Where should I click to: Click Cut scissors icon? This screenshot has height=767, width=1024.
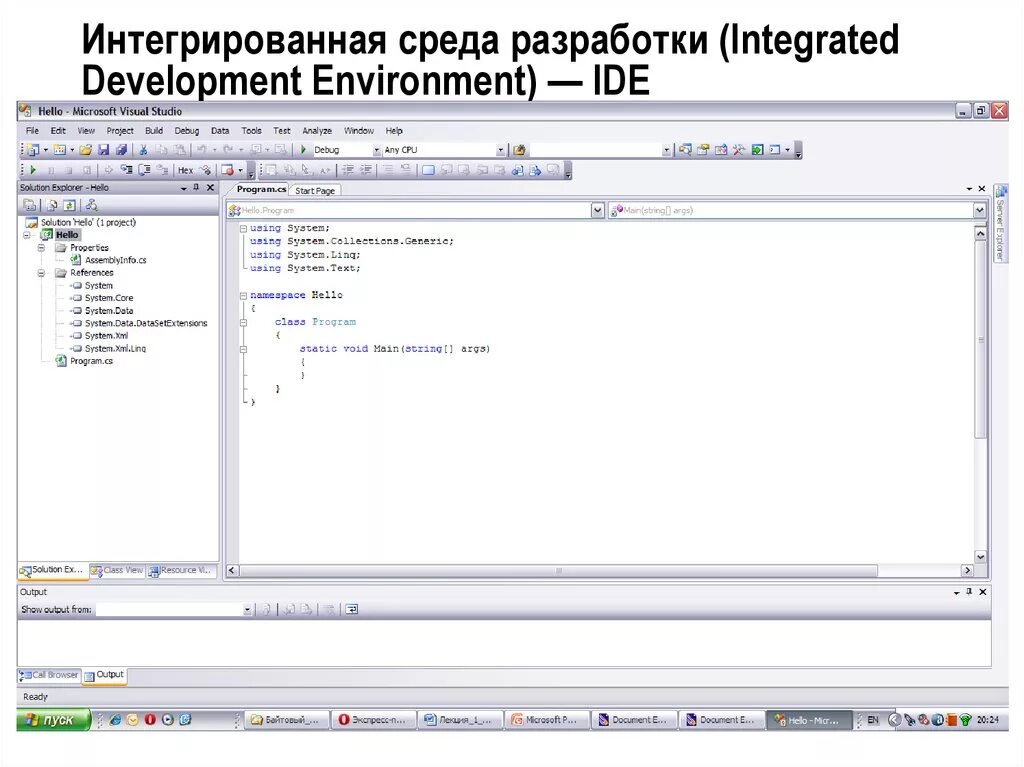pyautogui.click(x=143, y=150)
